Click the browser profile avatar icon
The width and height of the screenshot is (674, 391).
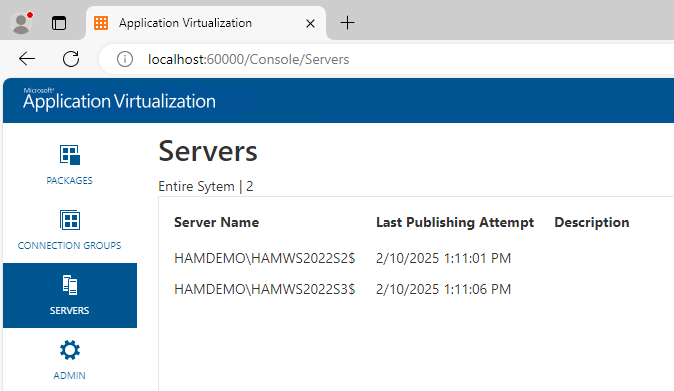(21, 23)
